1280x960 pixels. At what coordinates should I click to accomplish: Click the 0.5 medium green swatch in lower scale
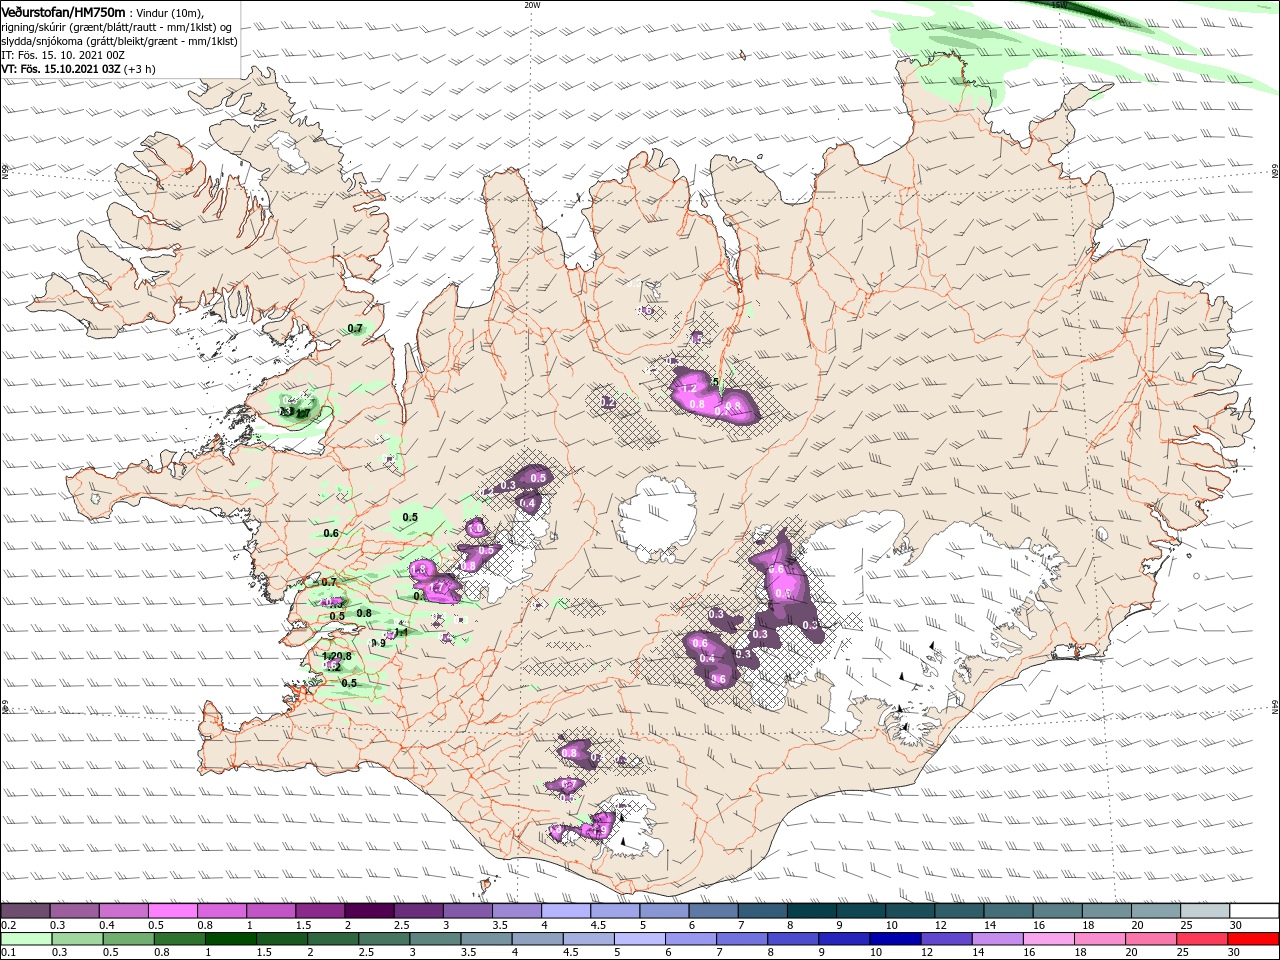(129, 939)
